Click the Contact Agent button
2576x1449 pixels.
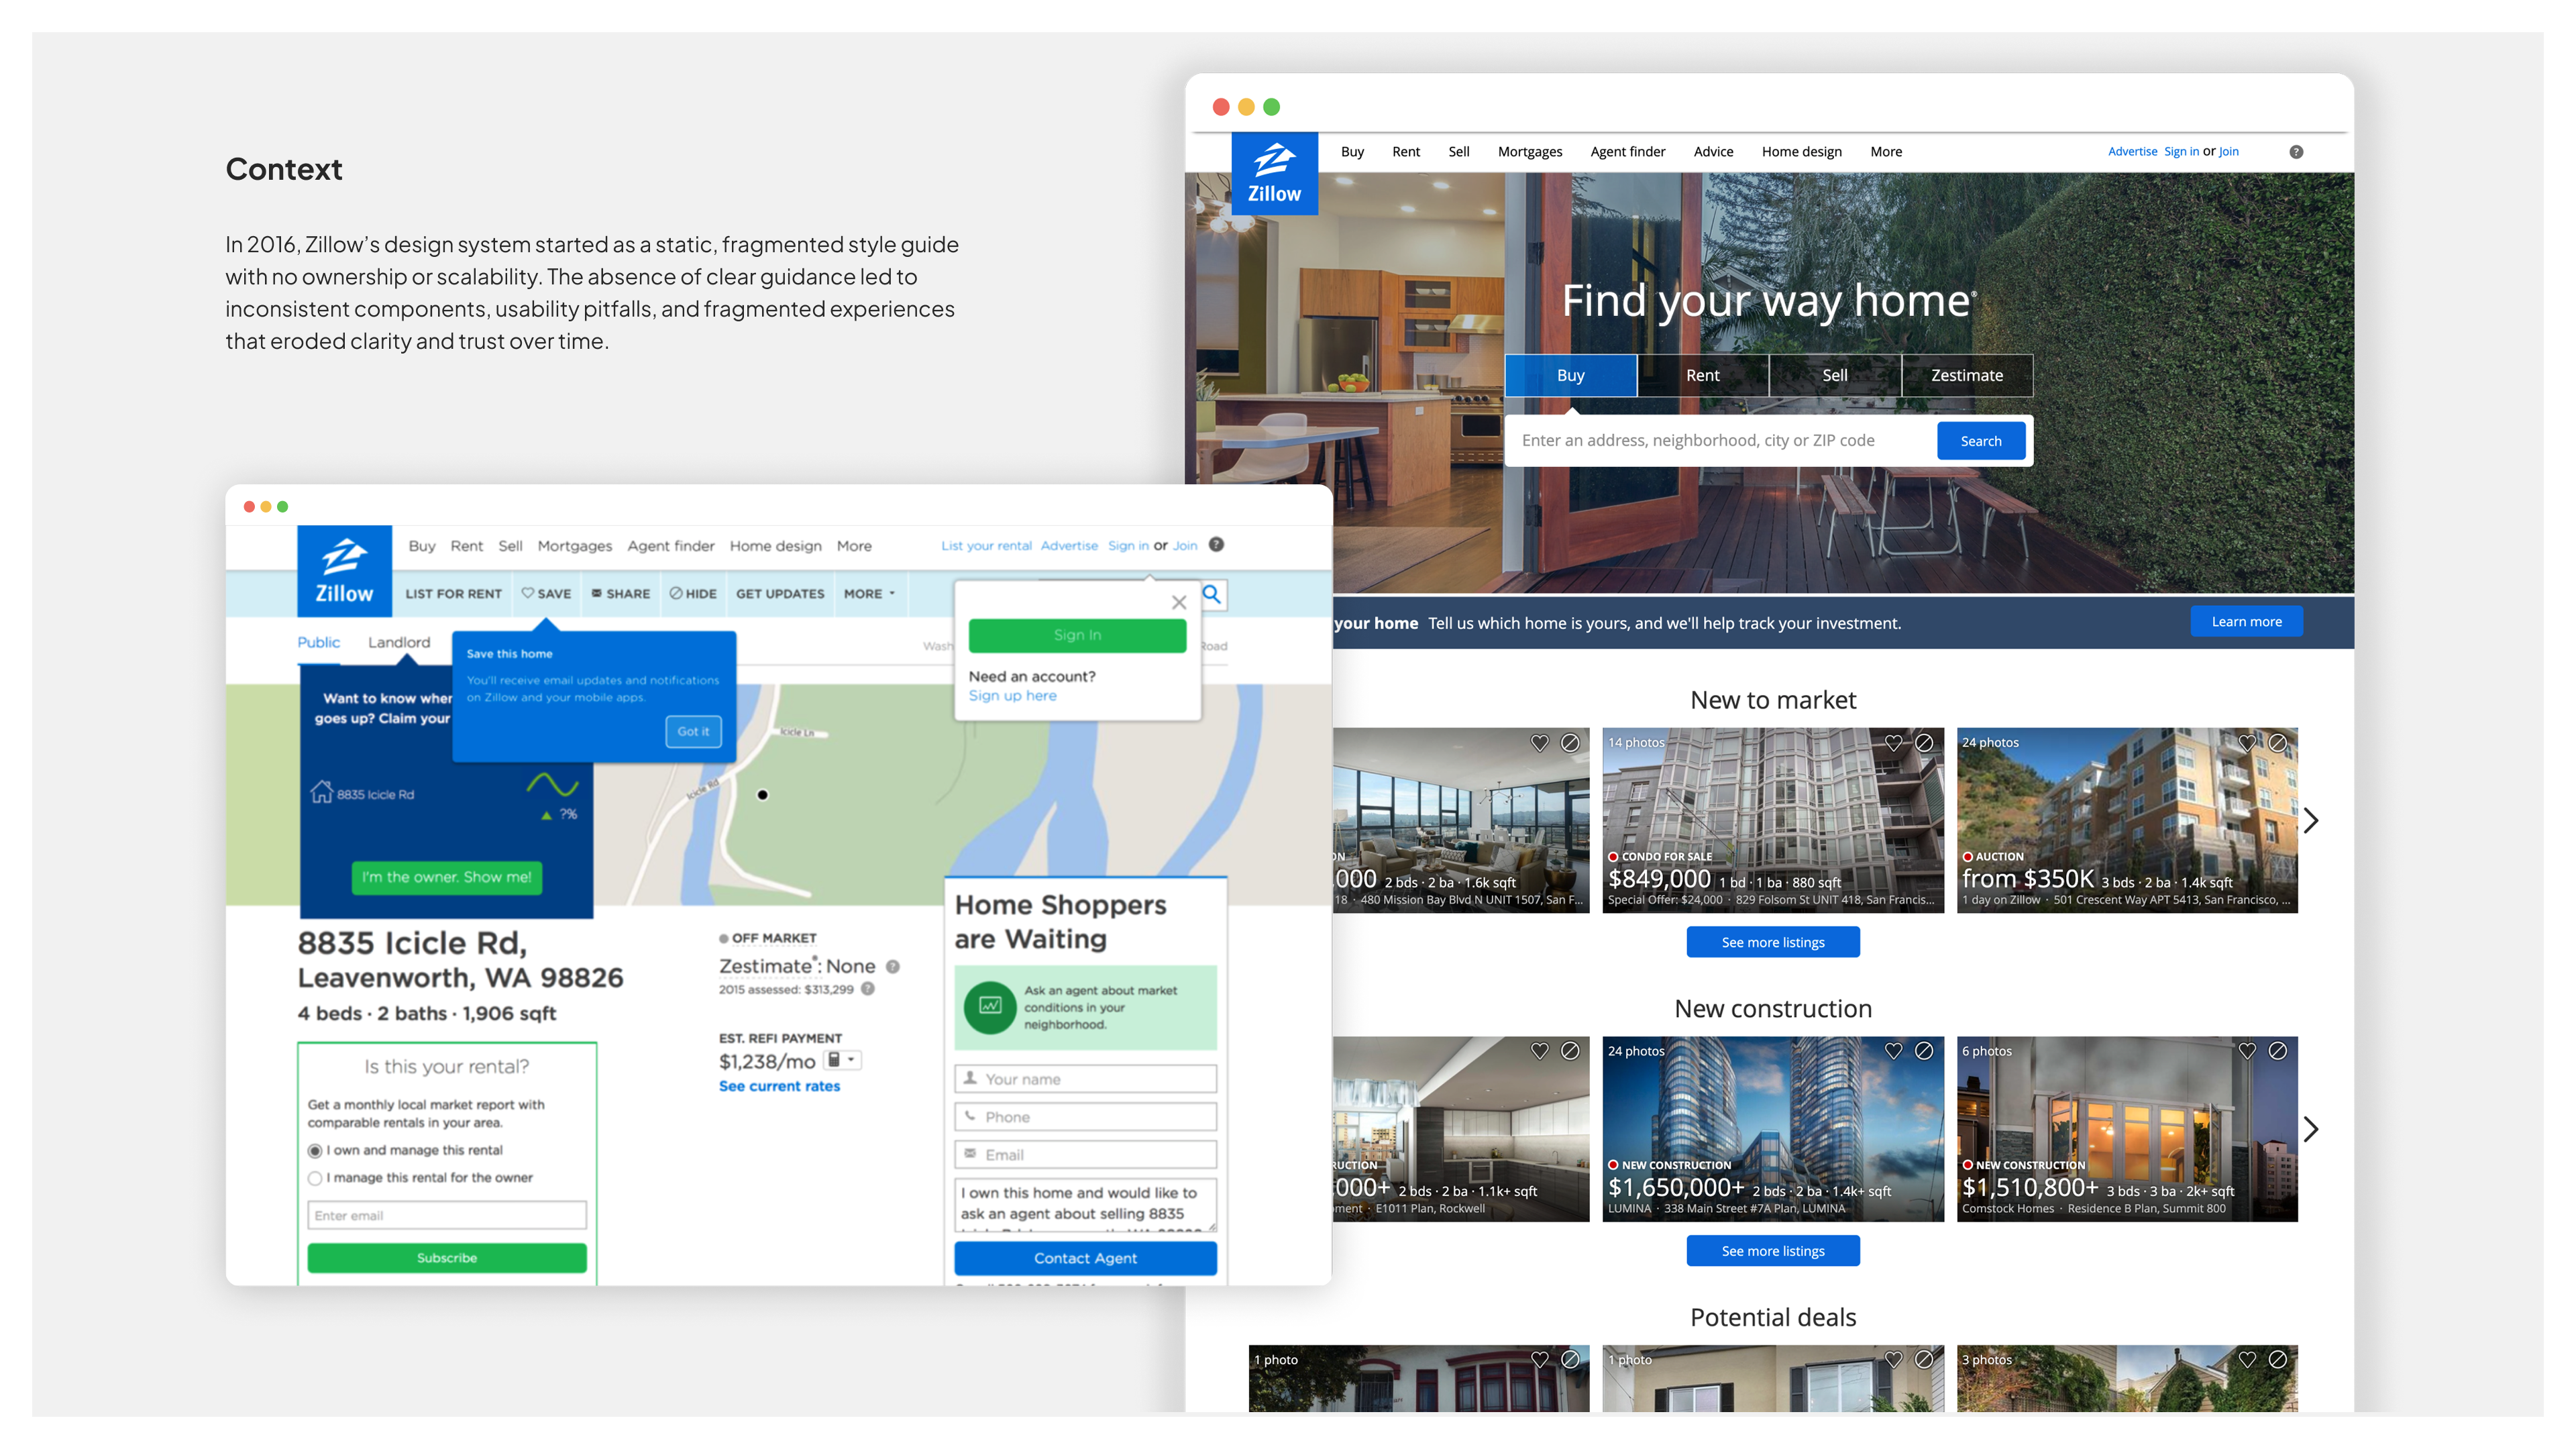click(x=1085, y=1258)
